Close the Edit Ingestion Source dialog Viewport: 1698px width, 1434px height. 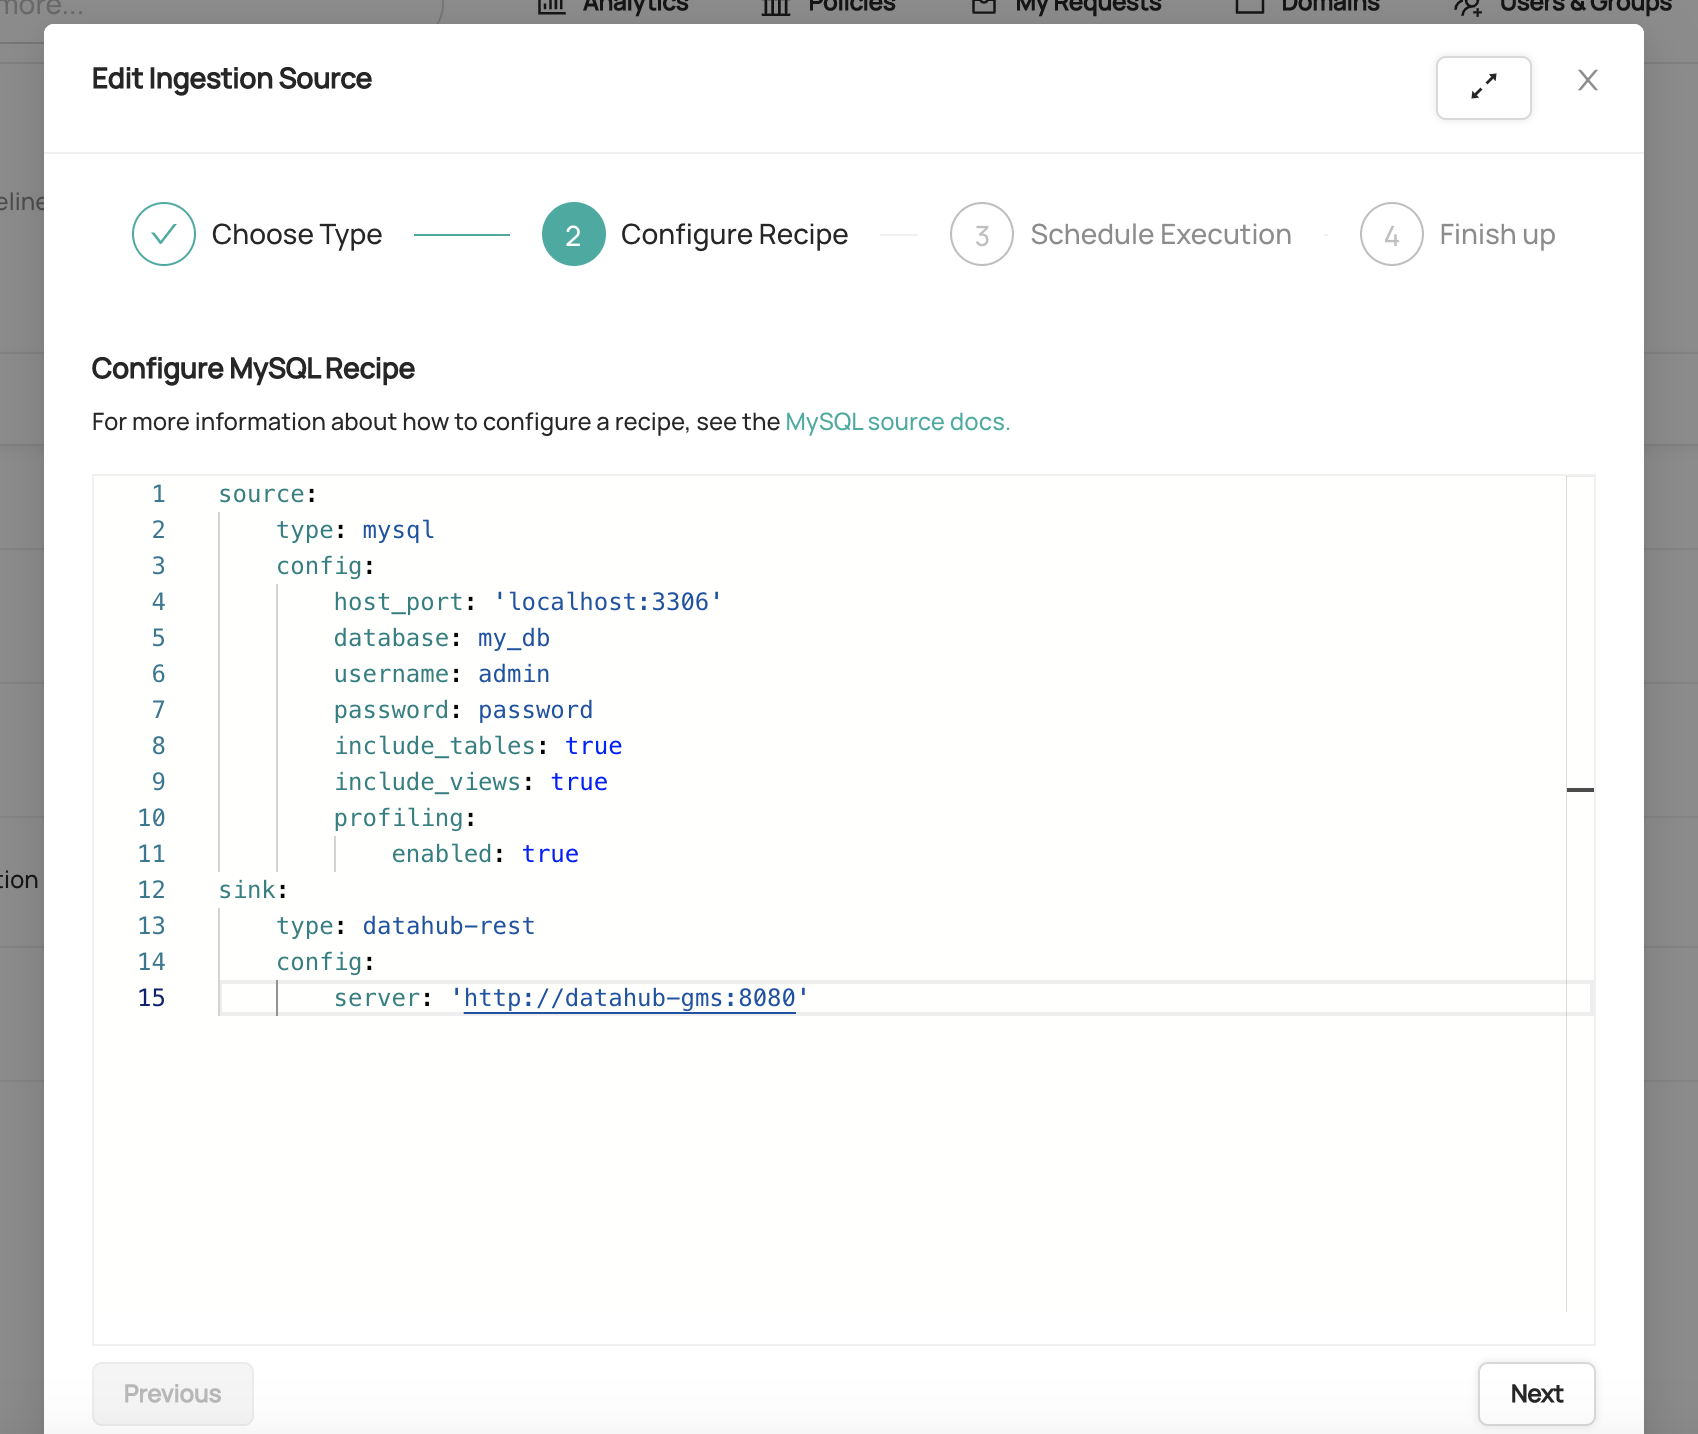(1587, 80)
